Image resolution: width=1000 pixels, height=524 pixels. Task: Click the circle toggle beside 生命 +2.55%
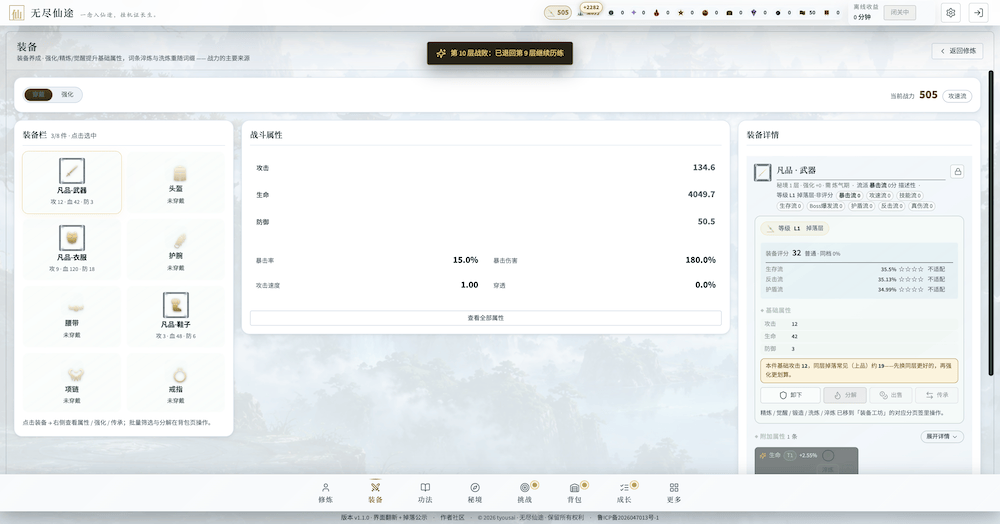[828, 455]
